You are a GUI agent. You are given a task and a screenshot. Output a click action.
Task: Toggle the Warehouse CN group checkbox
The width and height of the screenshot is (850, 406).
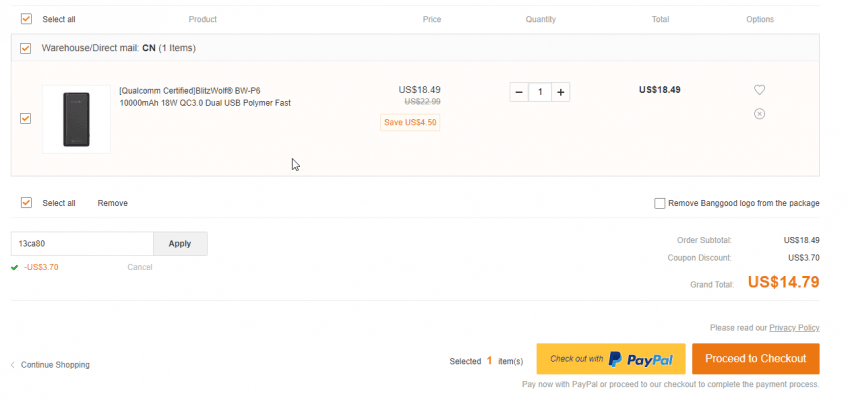pyautogui.click(x=25, y=48)
